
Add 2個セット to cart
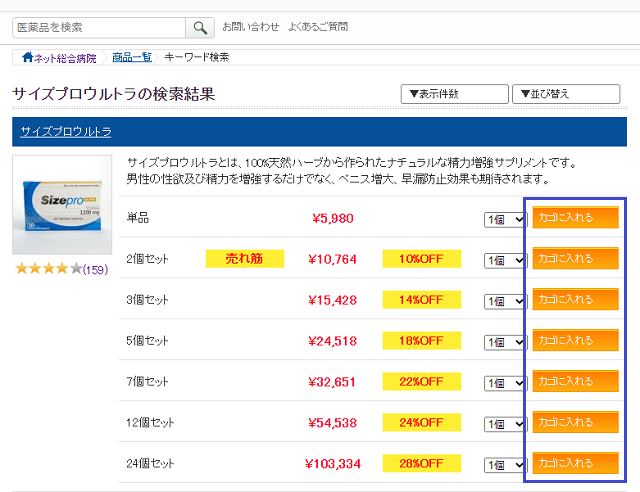click(x=576, y=258)
